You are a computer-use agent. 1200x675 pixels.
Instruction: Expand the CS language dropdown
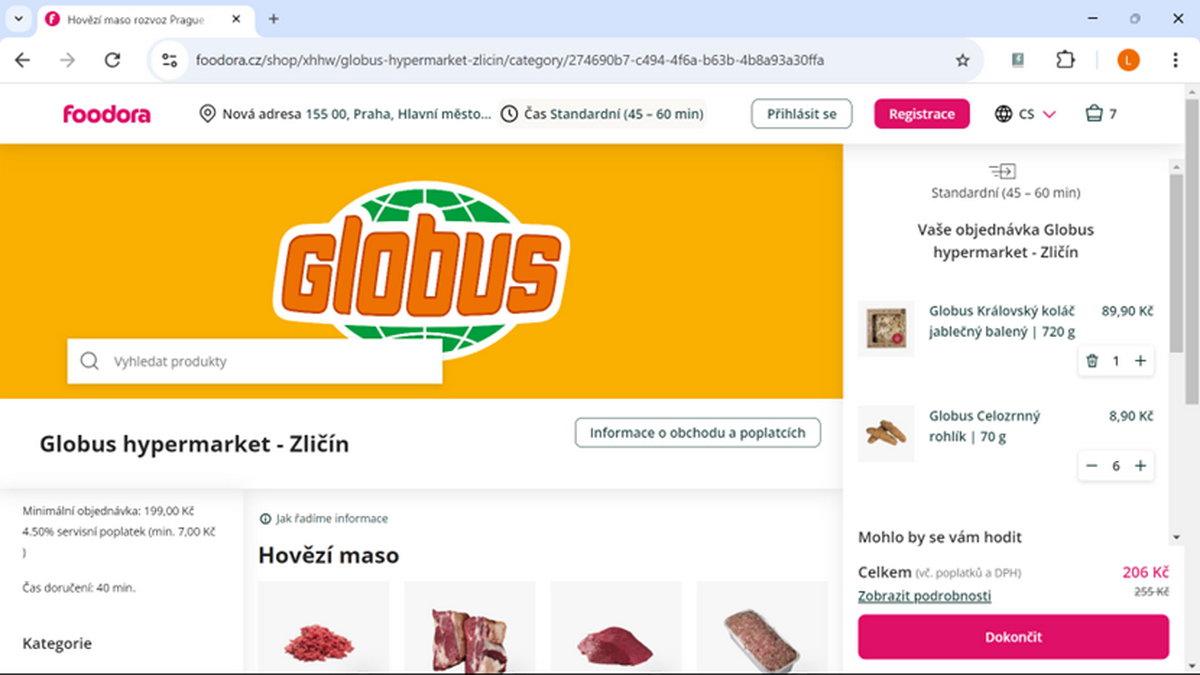(1026, 114)
